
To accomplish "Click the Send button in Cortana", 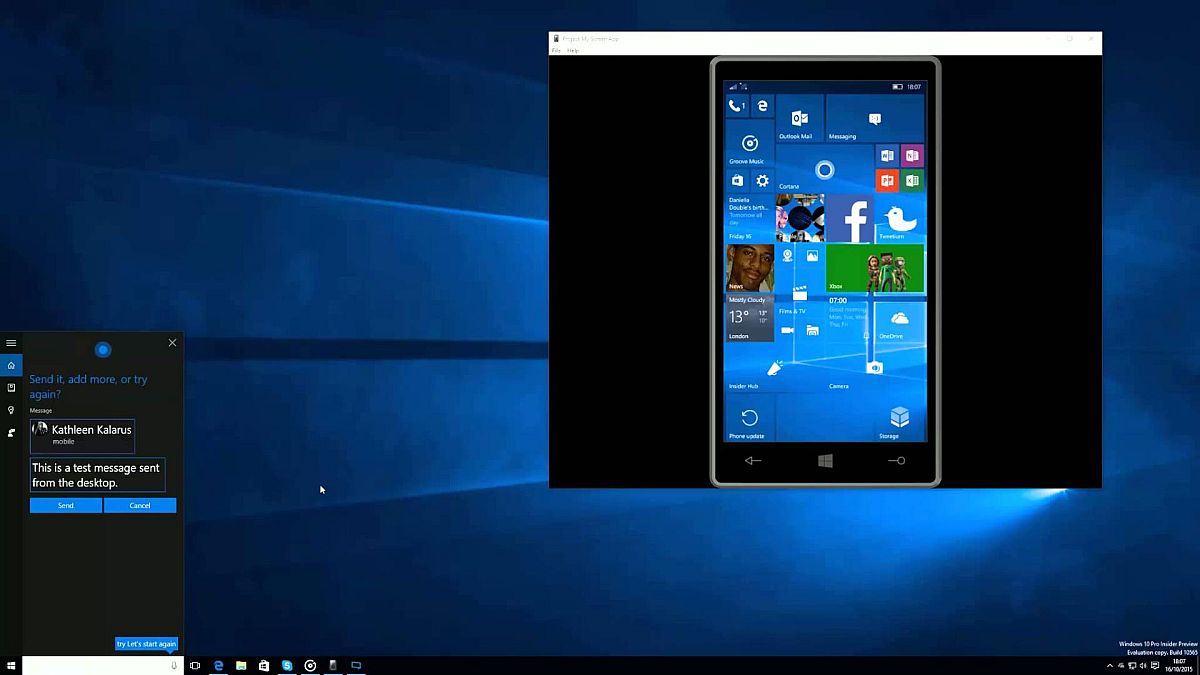I will coord(65,505).
